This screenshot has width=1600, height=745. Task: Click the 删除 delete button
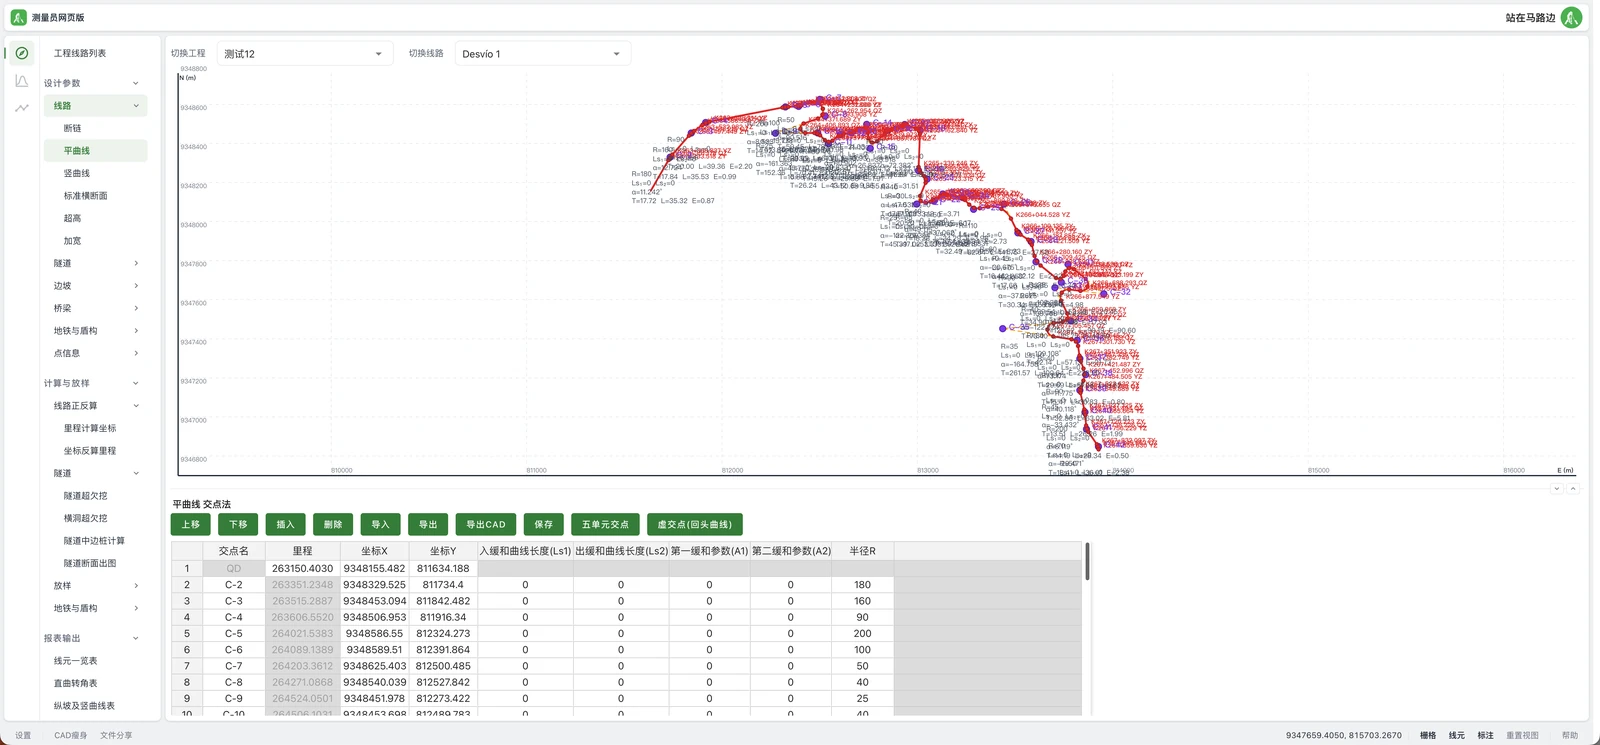[x=333, y=524]
